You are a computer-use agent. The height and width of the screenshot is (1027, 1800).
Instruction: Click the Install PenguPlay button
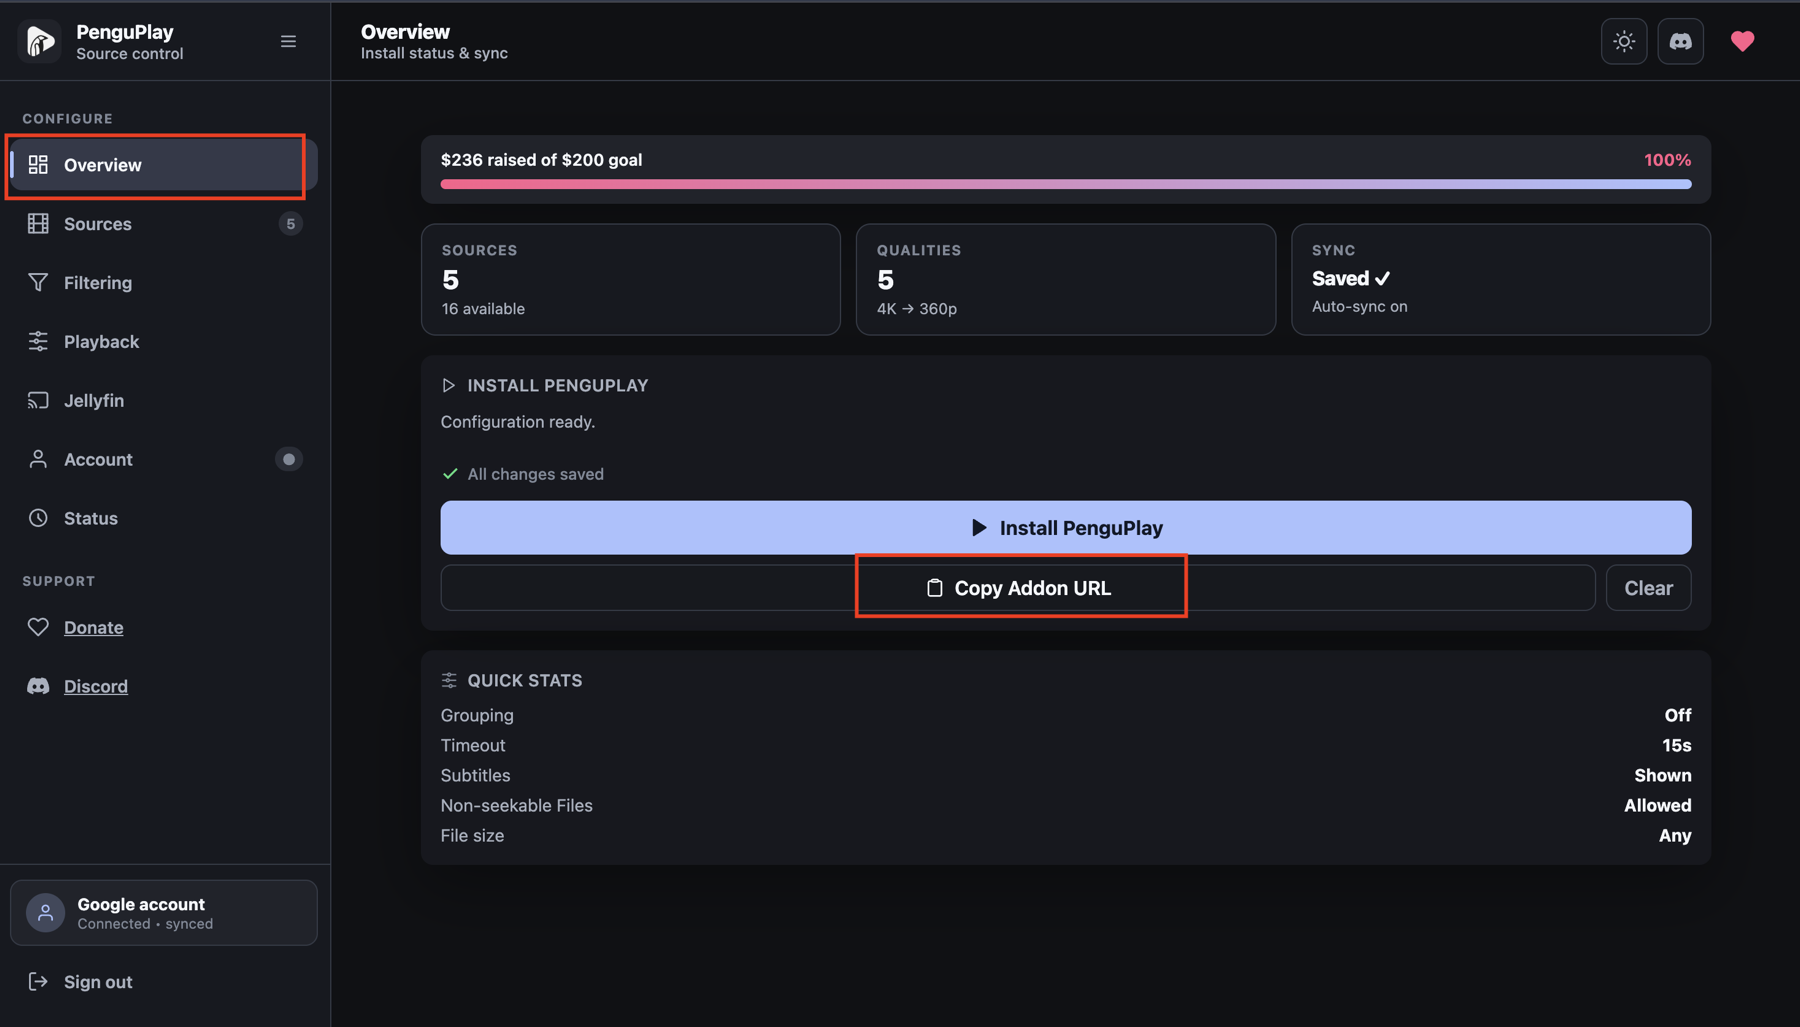pos(1066,528)
